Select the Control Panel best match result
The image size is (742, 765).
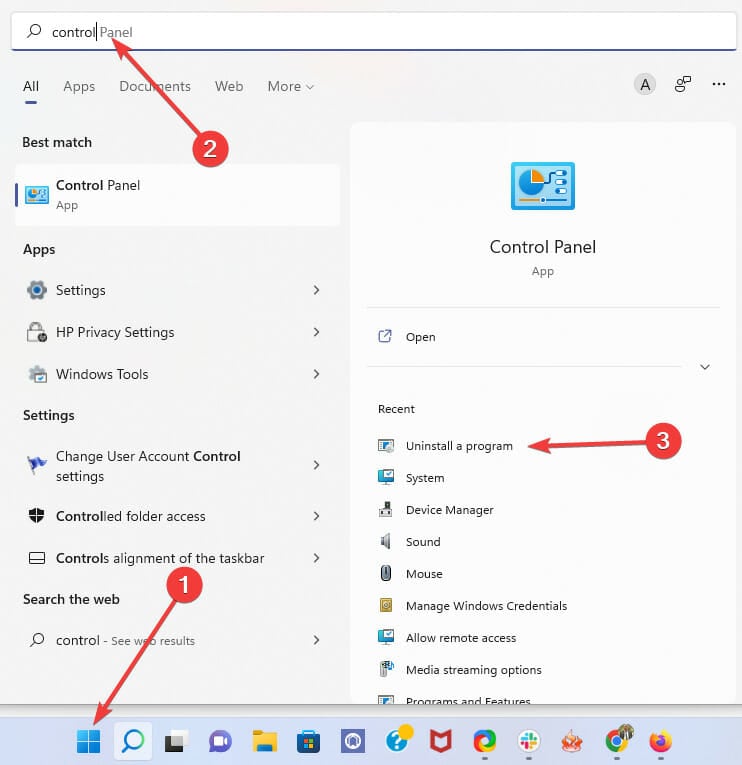pyautogui.click(x=177, y=195)
